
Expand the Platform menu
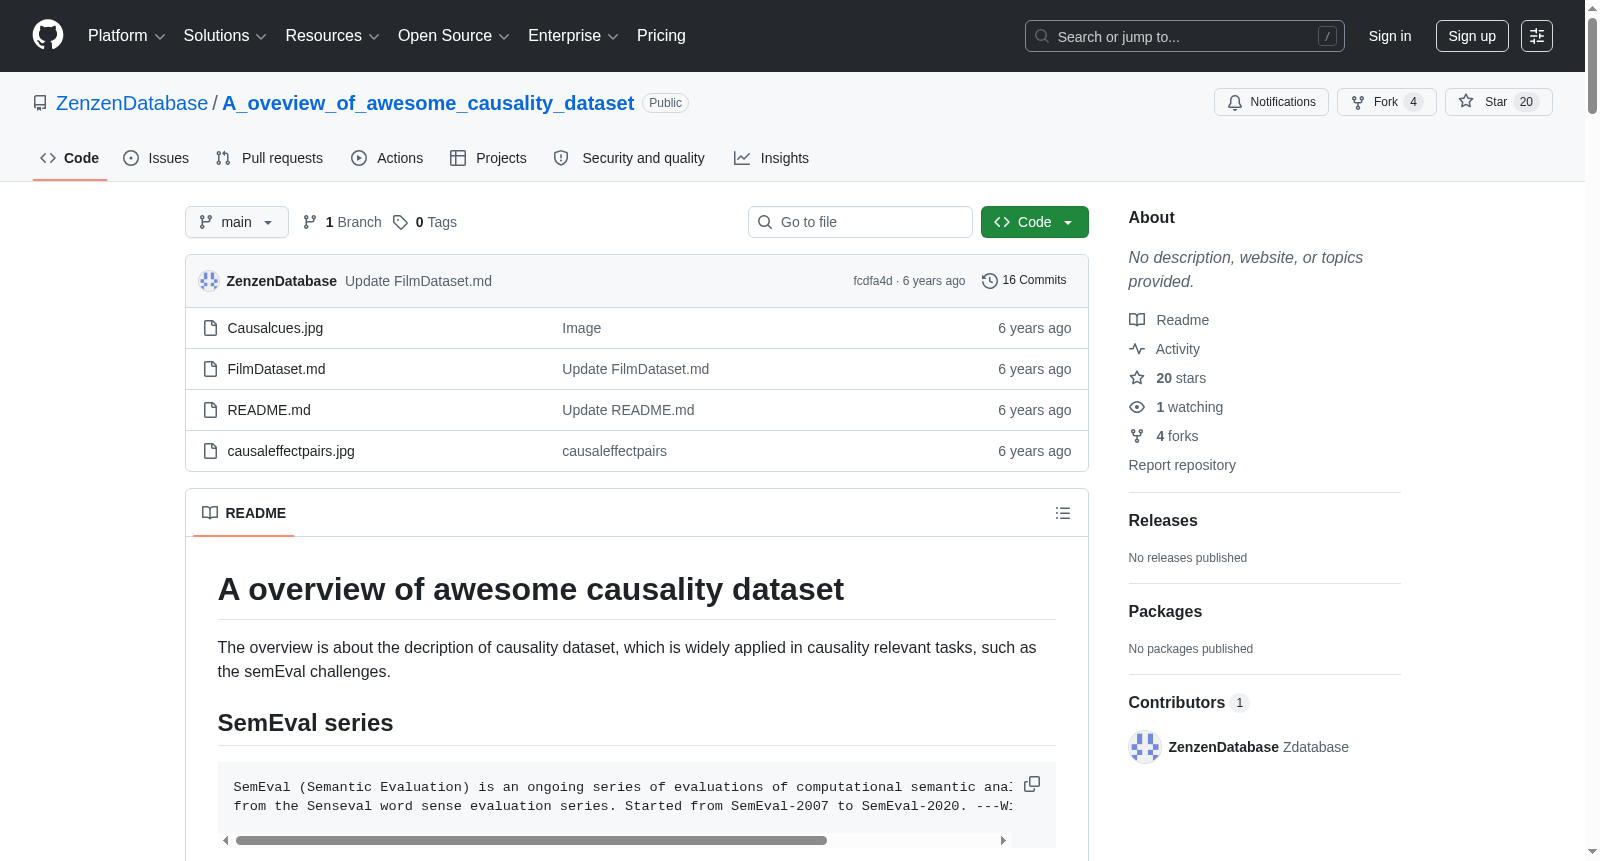[x=126, y=36]
